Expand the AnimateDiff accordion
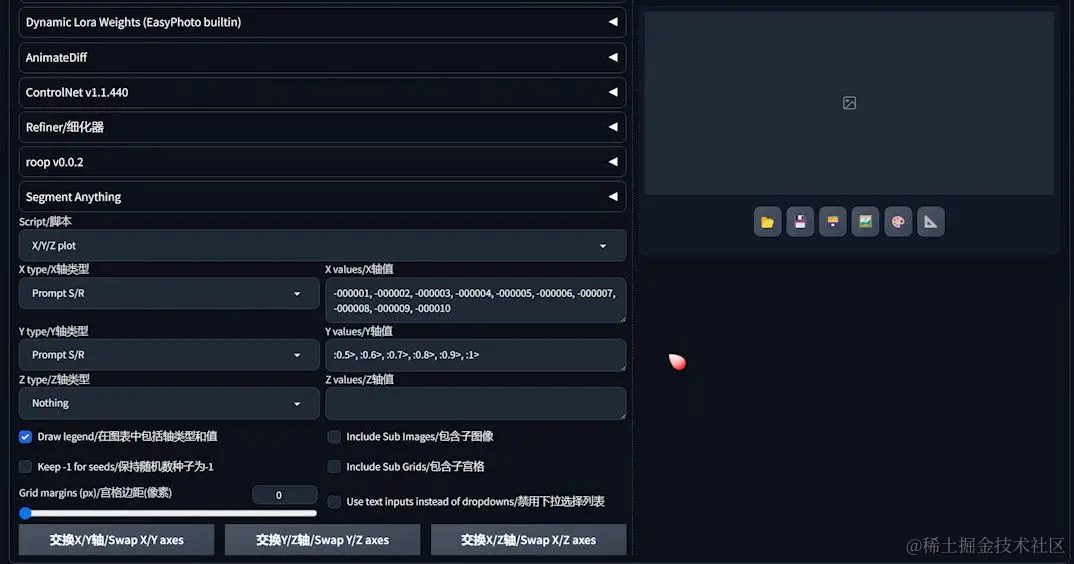Image resolution: width=1074 pixels, height=564 pixels. click(x=322, y=58)
